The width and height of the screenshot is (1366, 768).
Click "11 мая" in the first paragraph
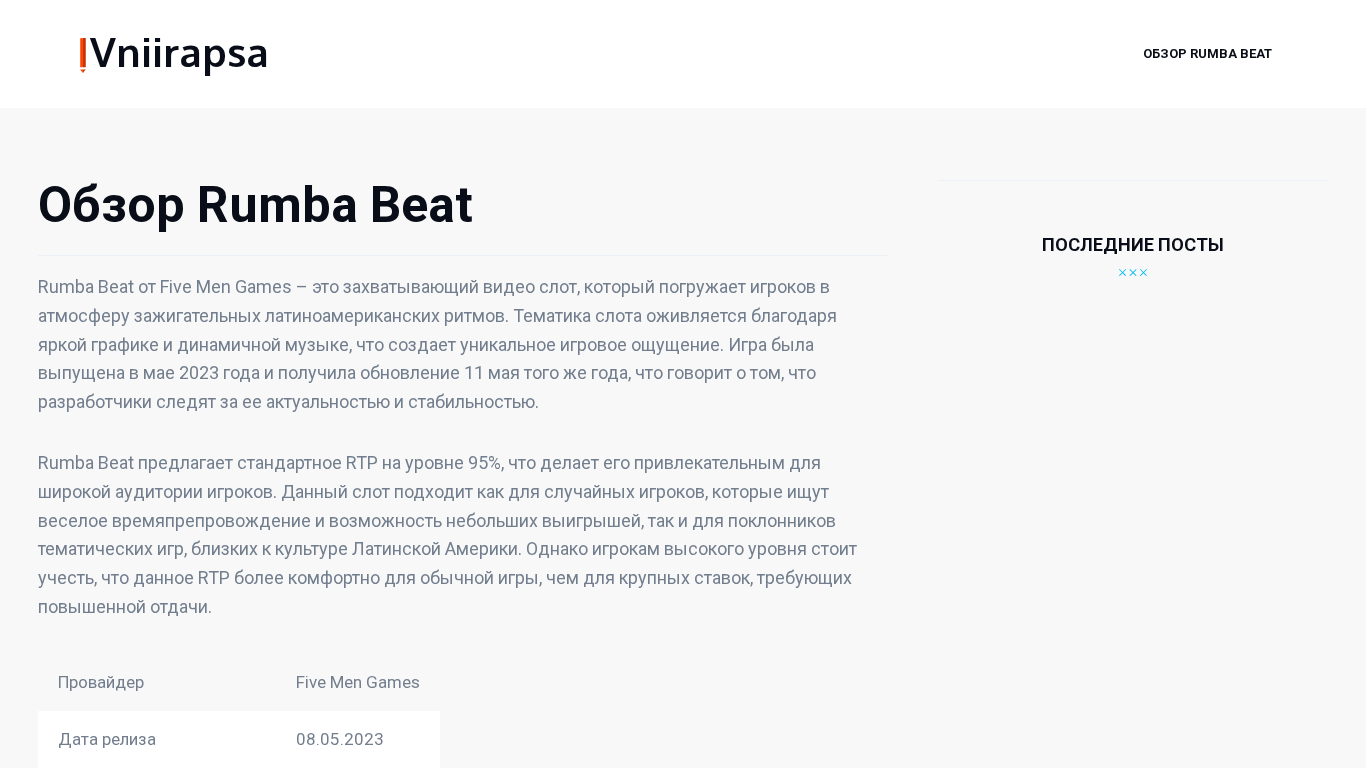(490, 373)
